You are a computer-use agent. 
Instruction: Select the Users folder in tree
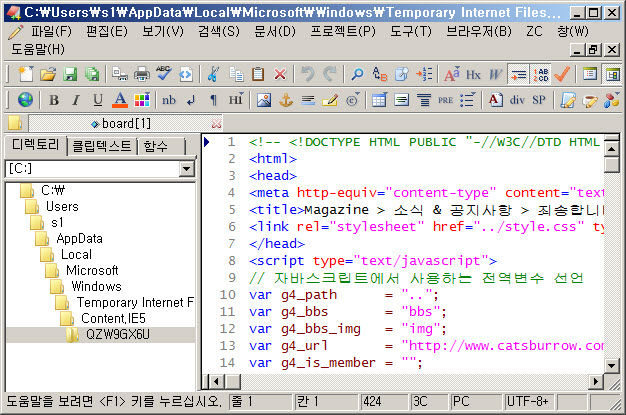pos(62,207)
